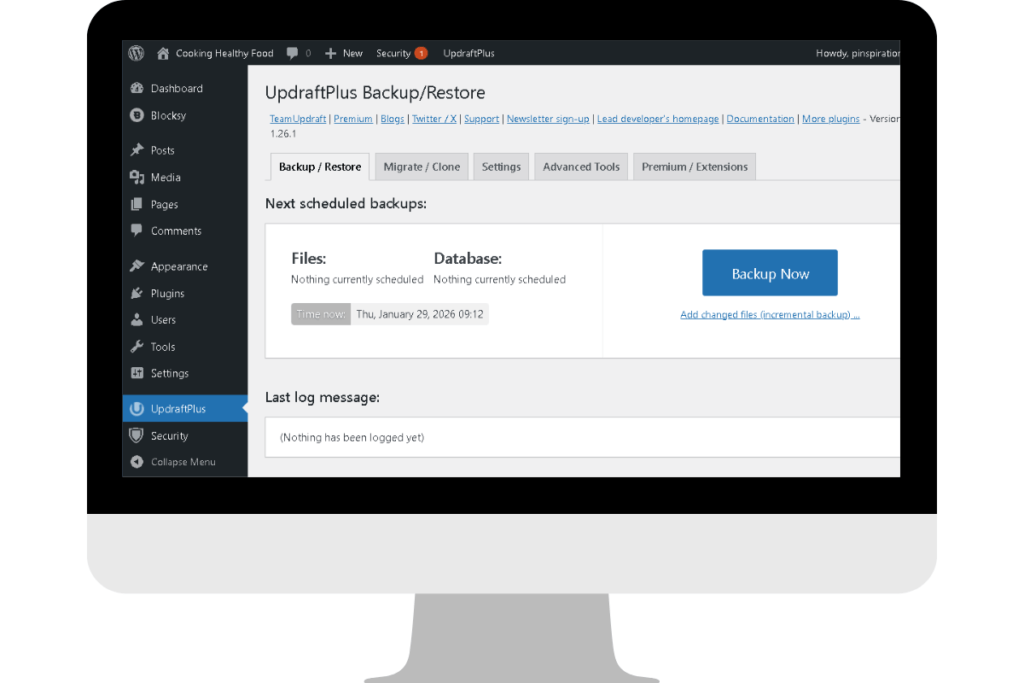The height and width of the screenshot is (683, 1024).
Task: Open the Pages sidebar icon
Action: (136, 204)
